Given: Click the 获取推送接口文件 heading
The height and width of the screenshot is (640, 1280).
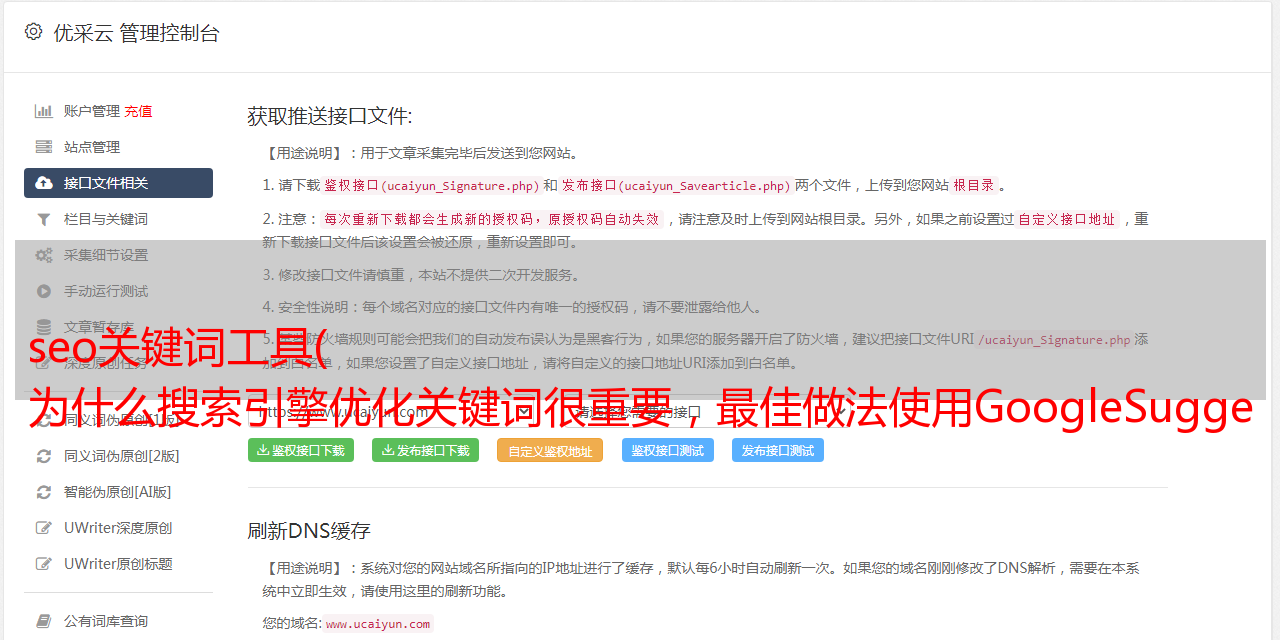Looking at the screenshot, I should tap(330, 116).
